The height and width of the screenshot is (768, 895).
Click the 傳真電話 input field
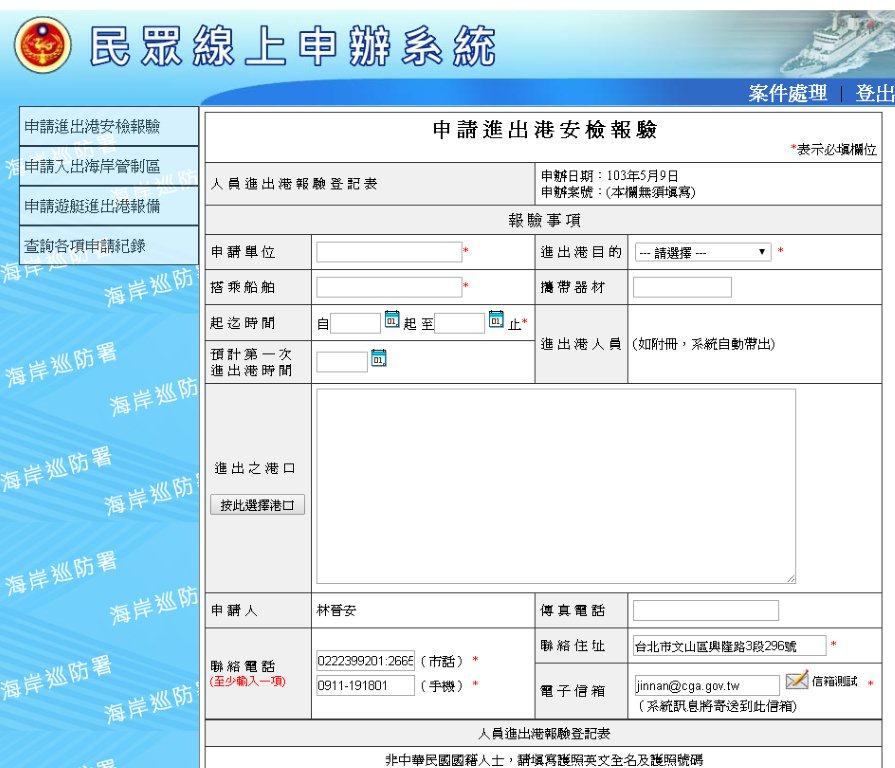tap(705, 610)
